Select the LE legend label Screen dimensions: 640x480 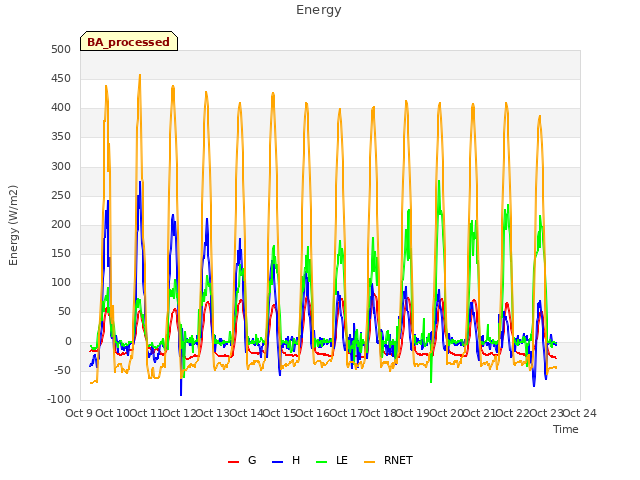342,460
